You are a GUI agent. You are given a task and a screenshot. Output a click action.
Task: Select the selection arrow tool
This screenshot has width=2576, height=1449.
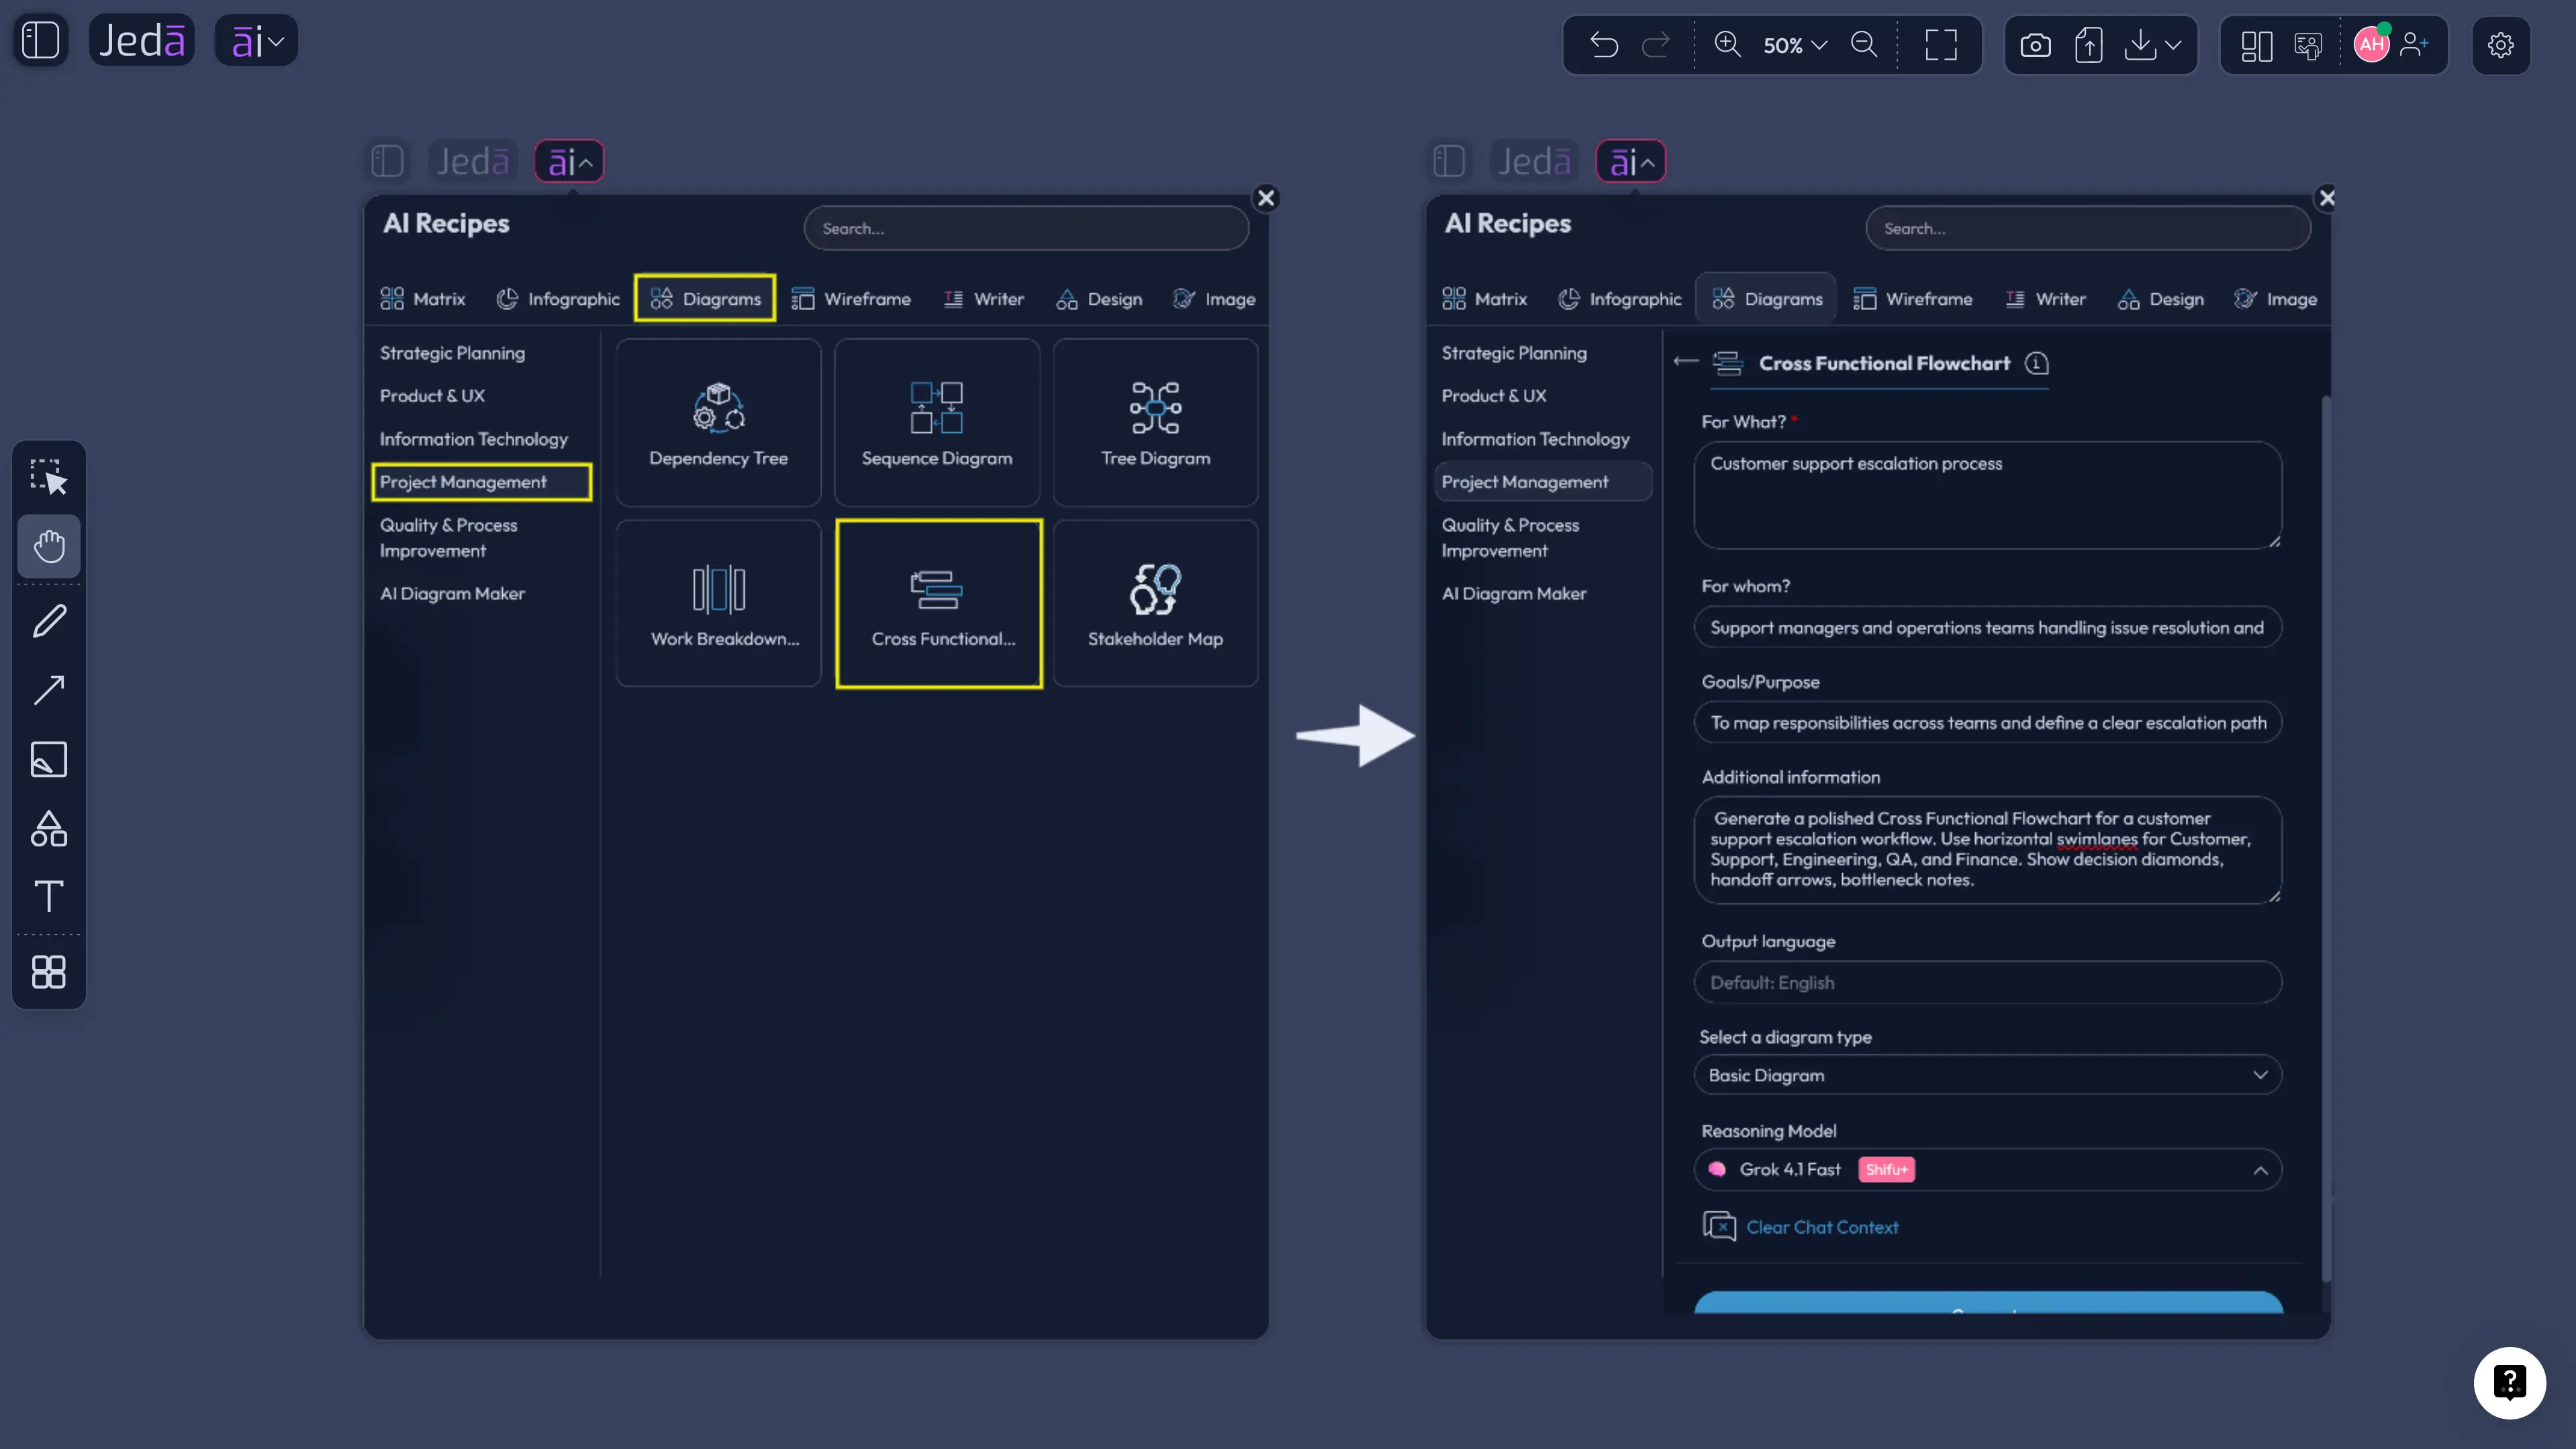pos(49,477)
